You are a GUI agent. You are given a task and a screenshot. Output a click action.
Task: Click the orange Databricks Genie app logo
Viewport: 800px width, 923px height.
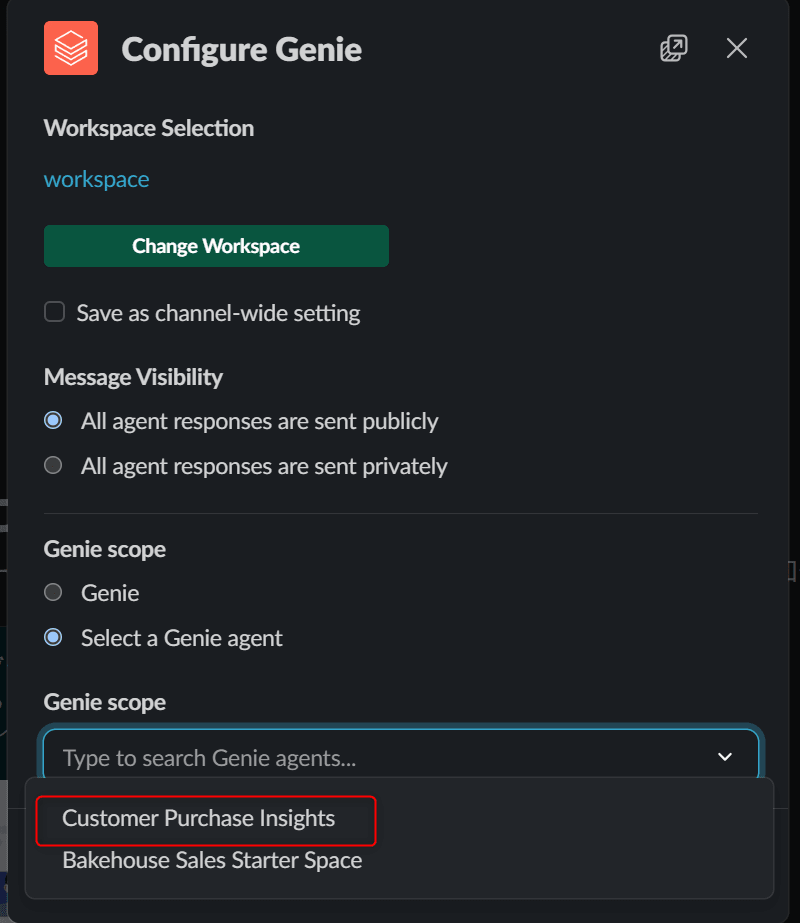(x=71, y=48)
